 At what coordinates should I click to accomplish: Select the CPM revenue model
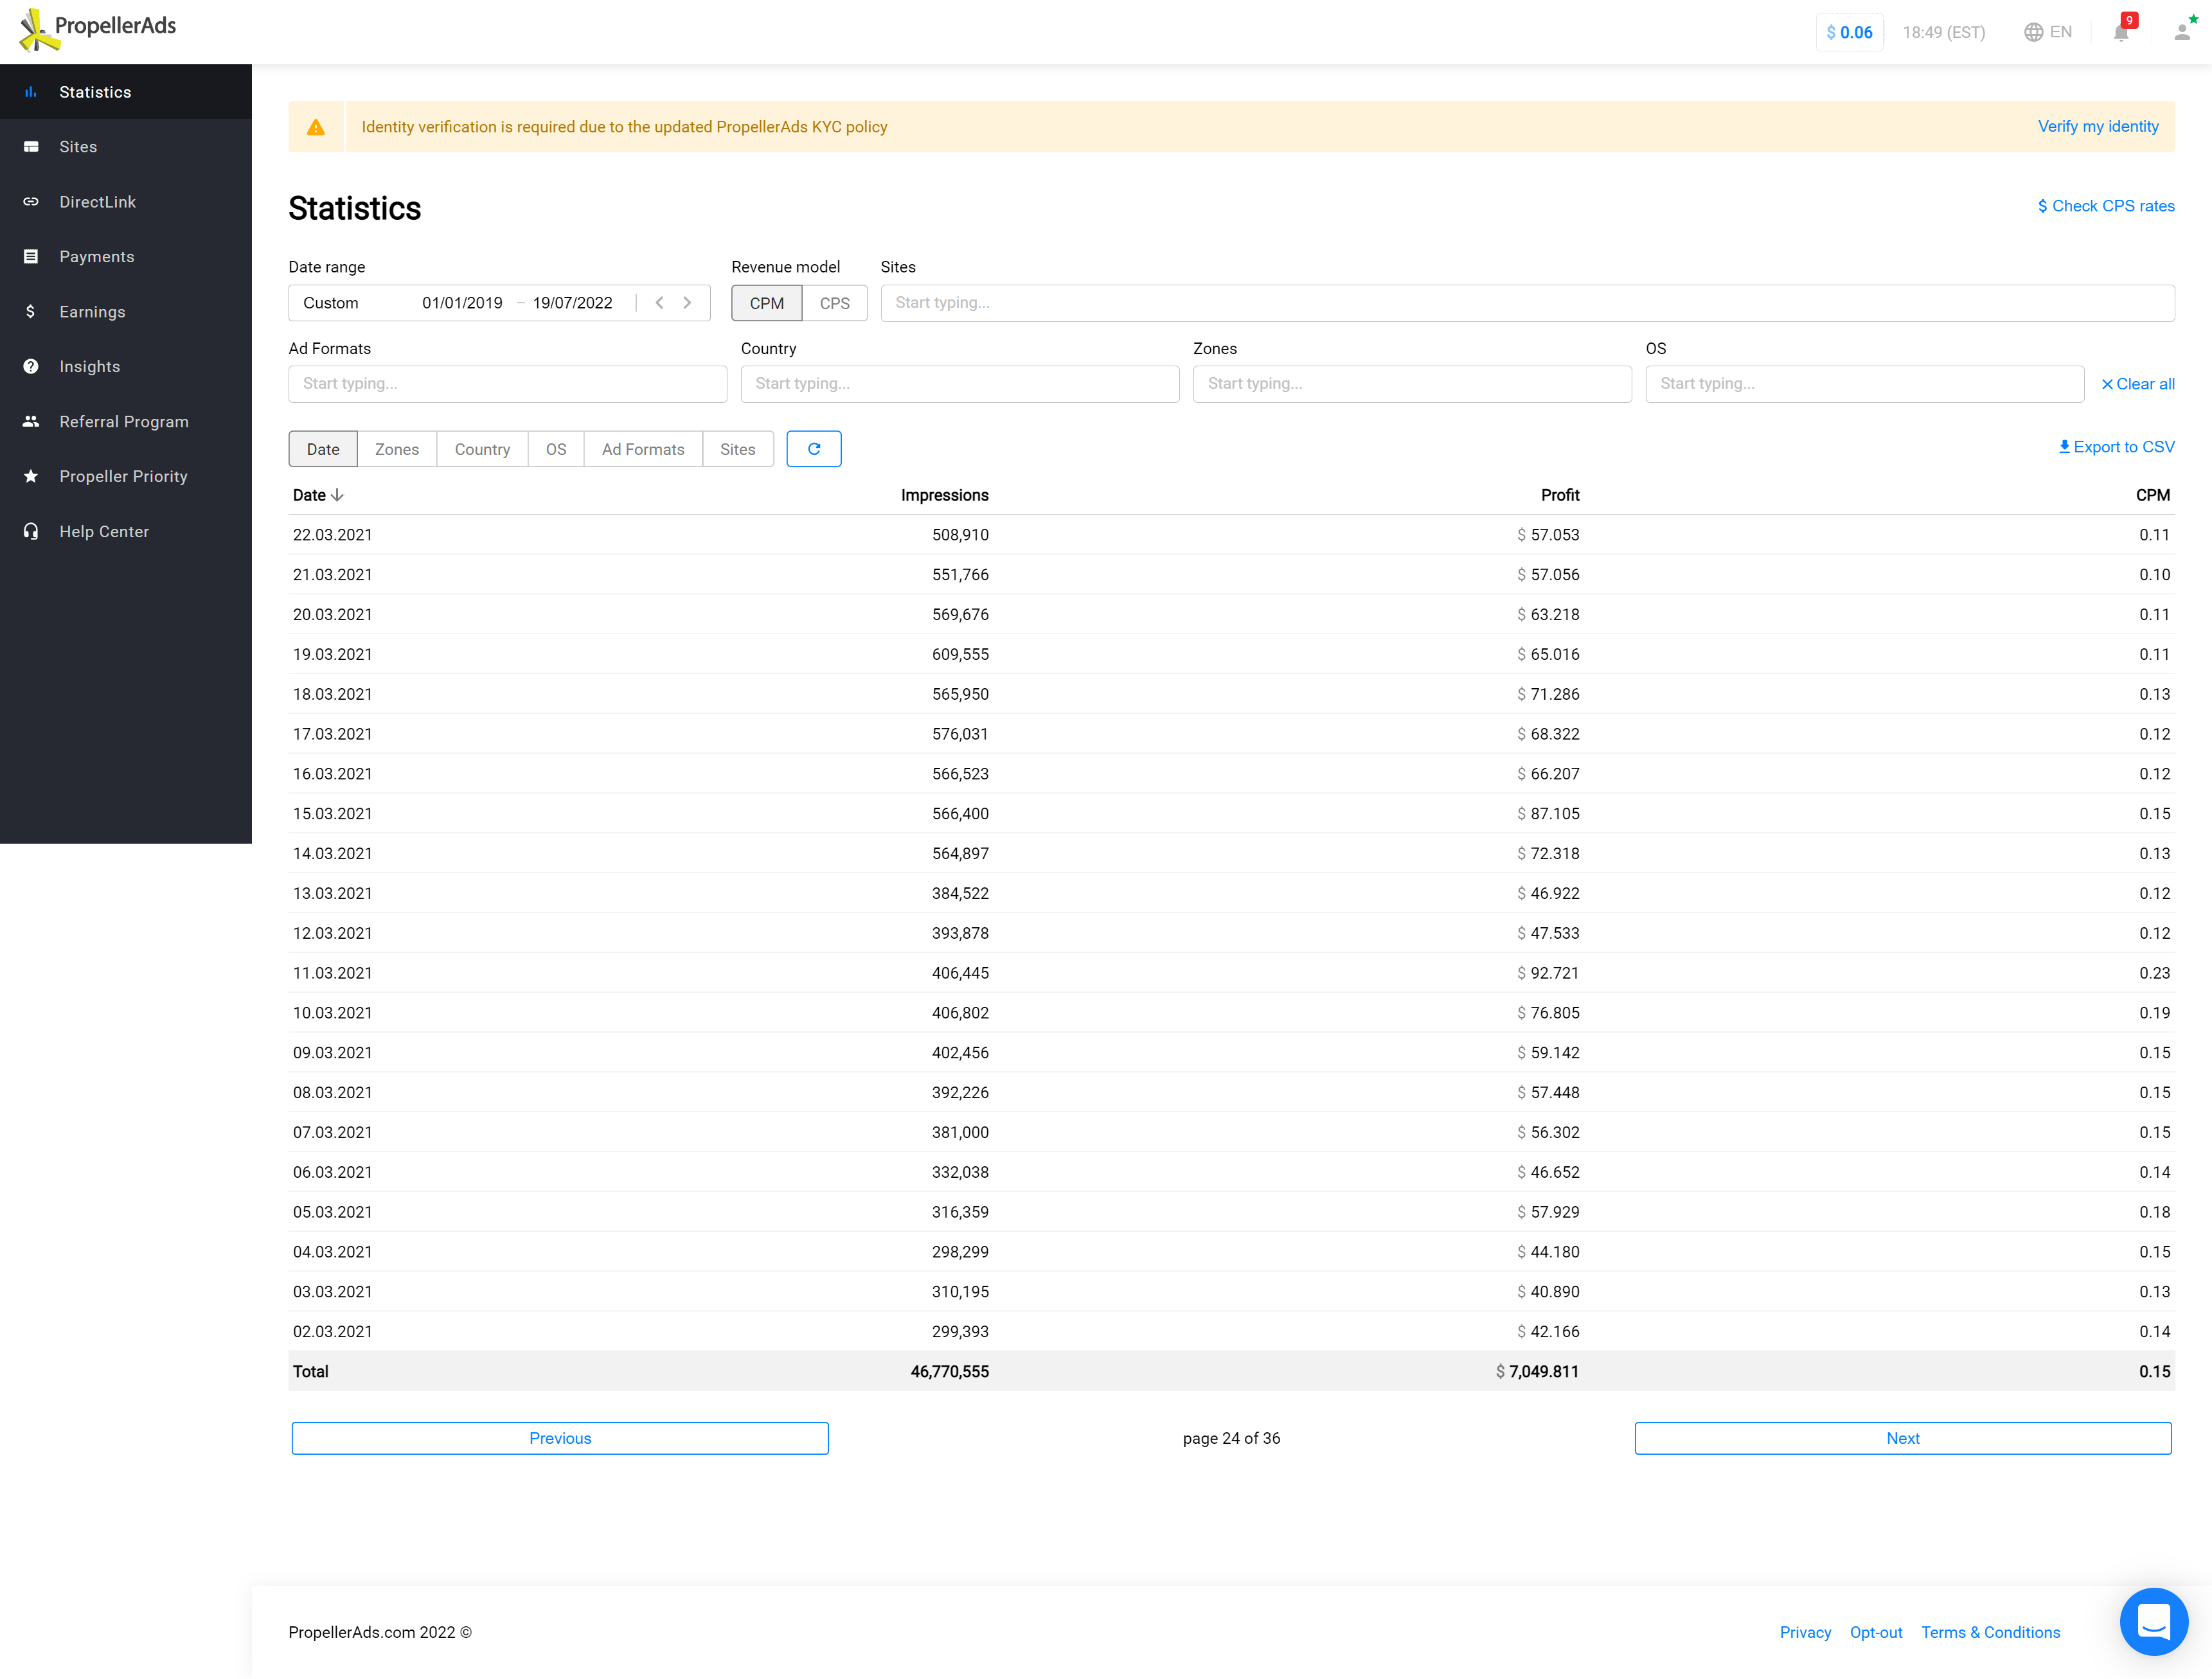tap(766, 303)
